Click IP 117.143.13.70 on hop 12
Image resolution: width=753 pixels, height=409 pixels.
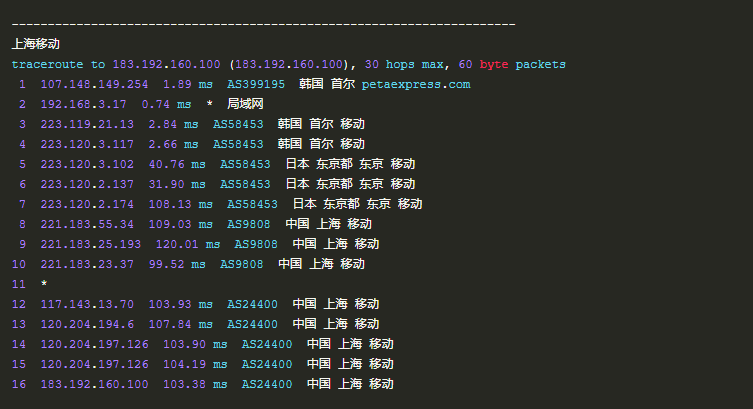87,304
